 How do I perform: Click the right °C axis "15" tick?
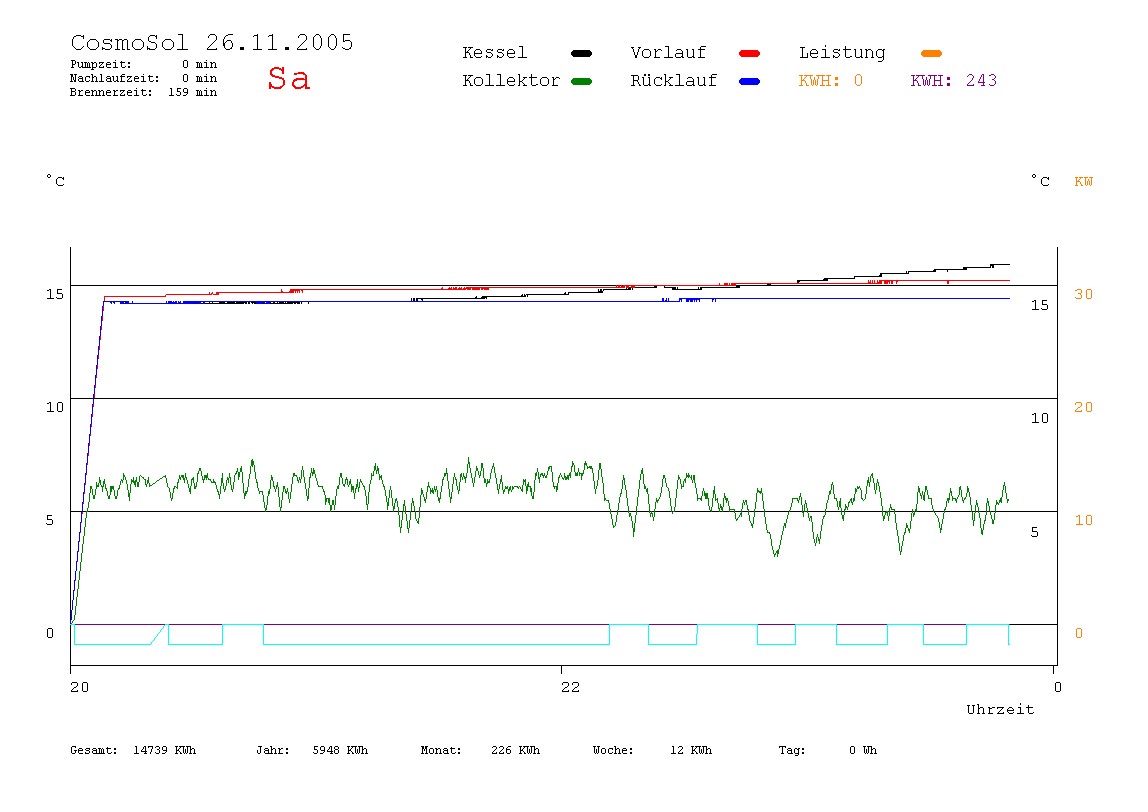(x=1040, y=305)
